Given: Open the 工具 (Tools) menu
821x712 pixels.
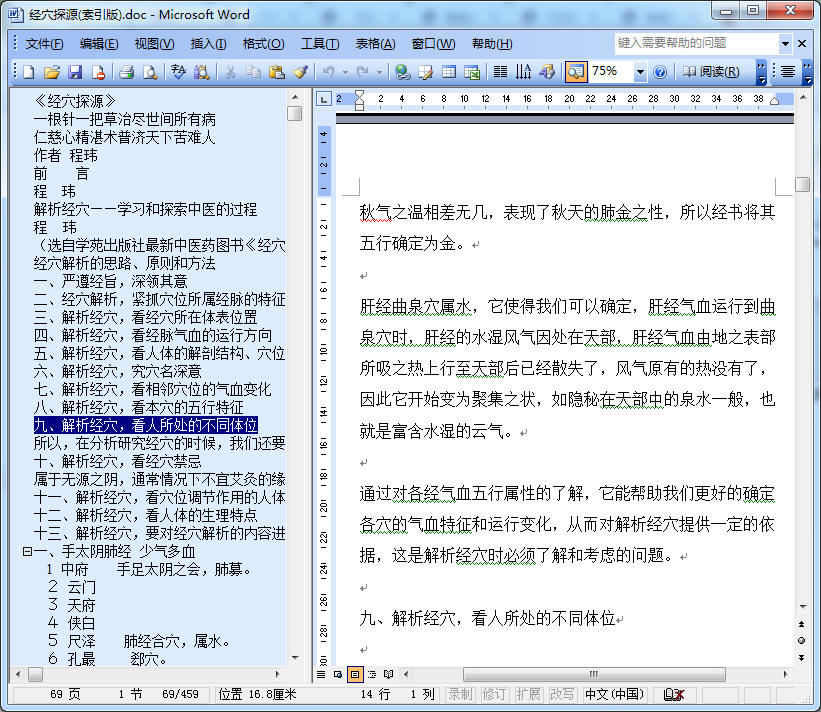Looking at the screenshot, I should [319, 44].
